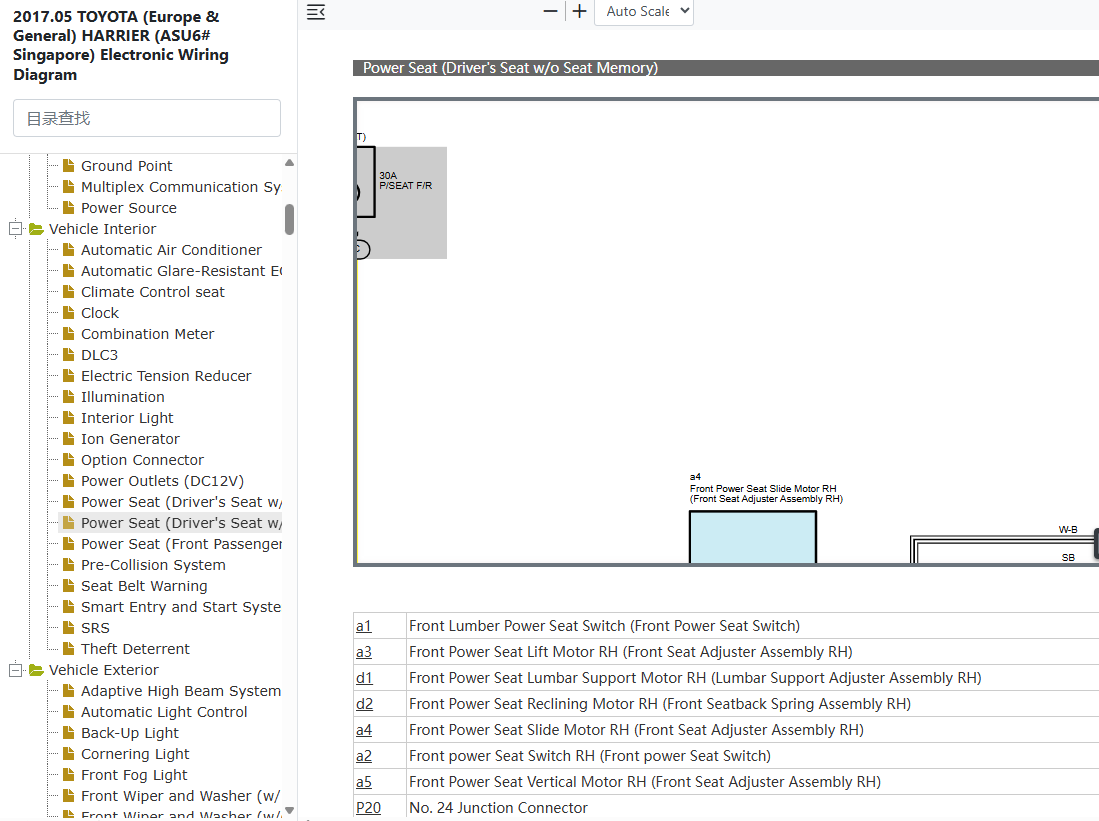The width and height of the screenshot is (1099, 821).
Task: Click the Clock page icon
Action: [x=69, y=313]
